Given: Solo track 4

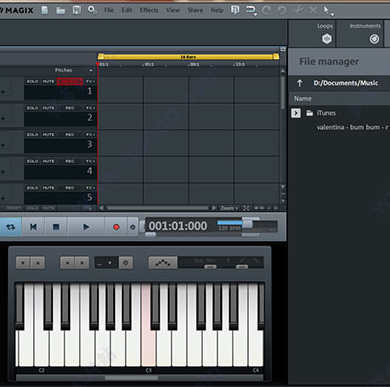Looking at the screenshot, I should (x=32, y=161).
